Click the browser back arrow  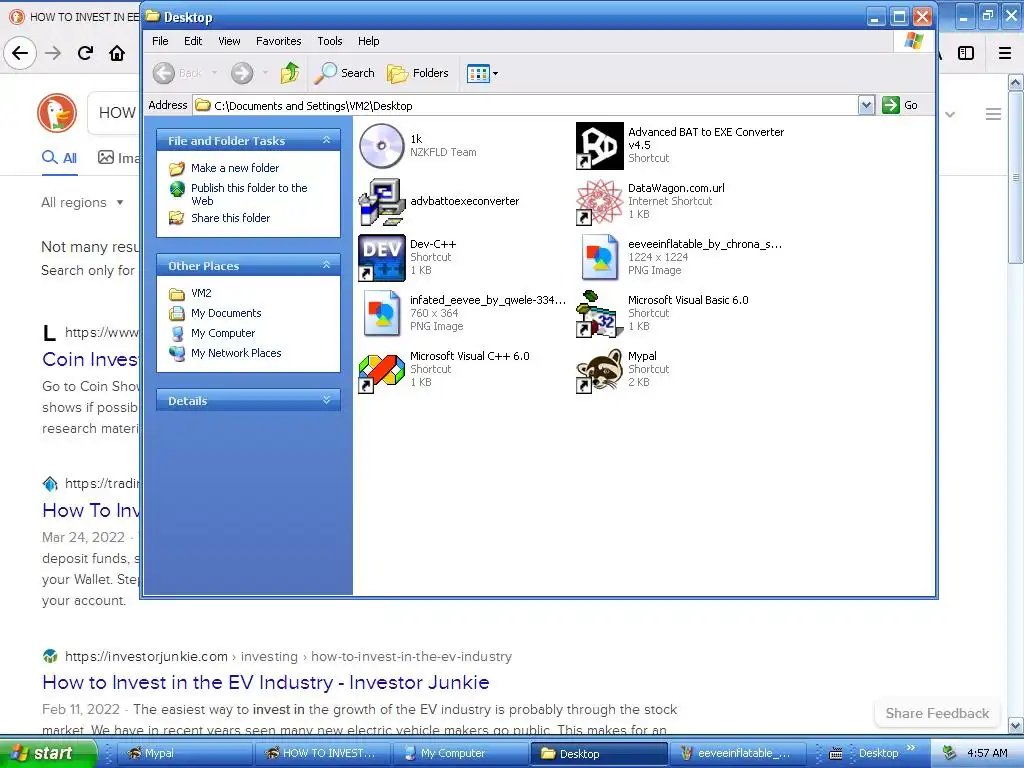20,53
